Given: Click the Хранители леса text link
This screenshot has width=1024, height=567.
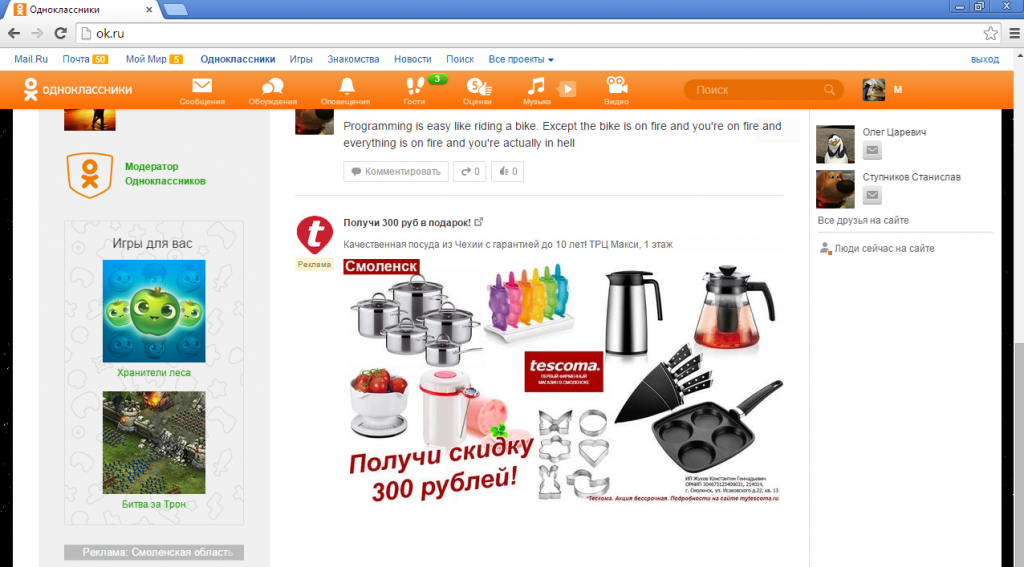Looking at the screenshot, I should point(153,372).
